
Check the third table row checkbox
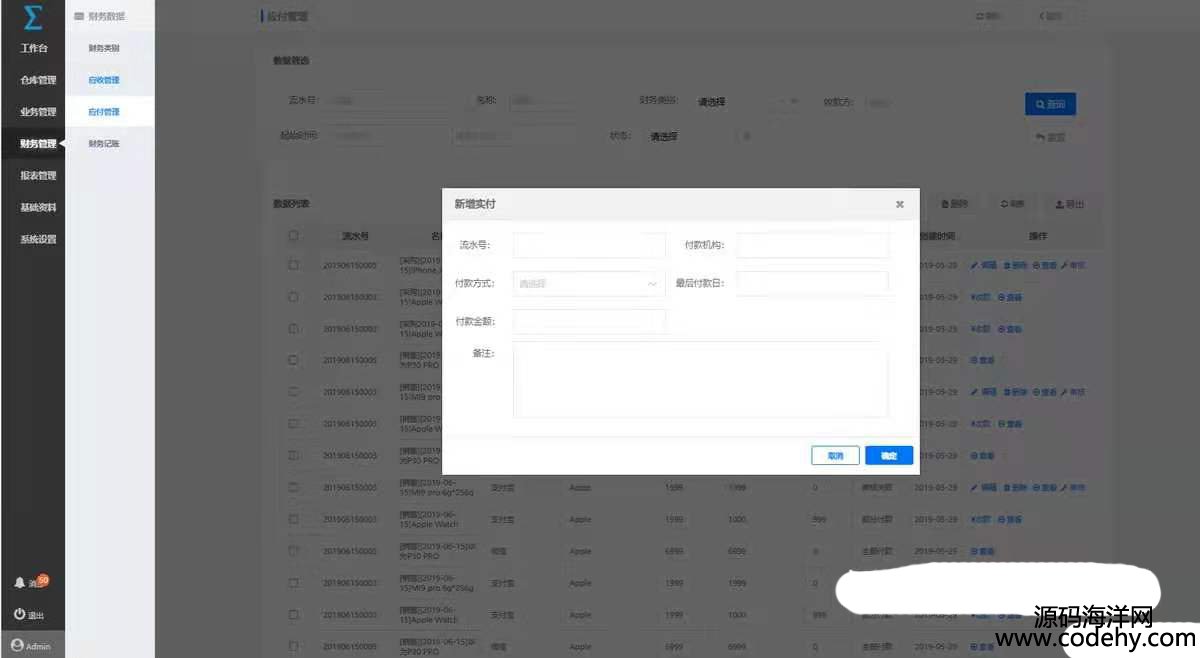coord(293,329)
